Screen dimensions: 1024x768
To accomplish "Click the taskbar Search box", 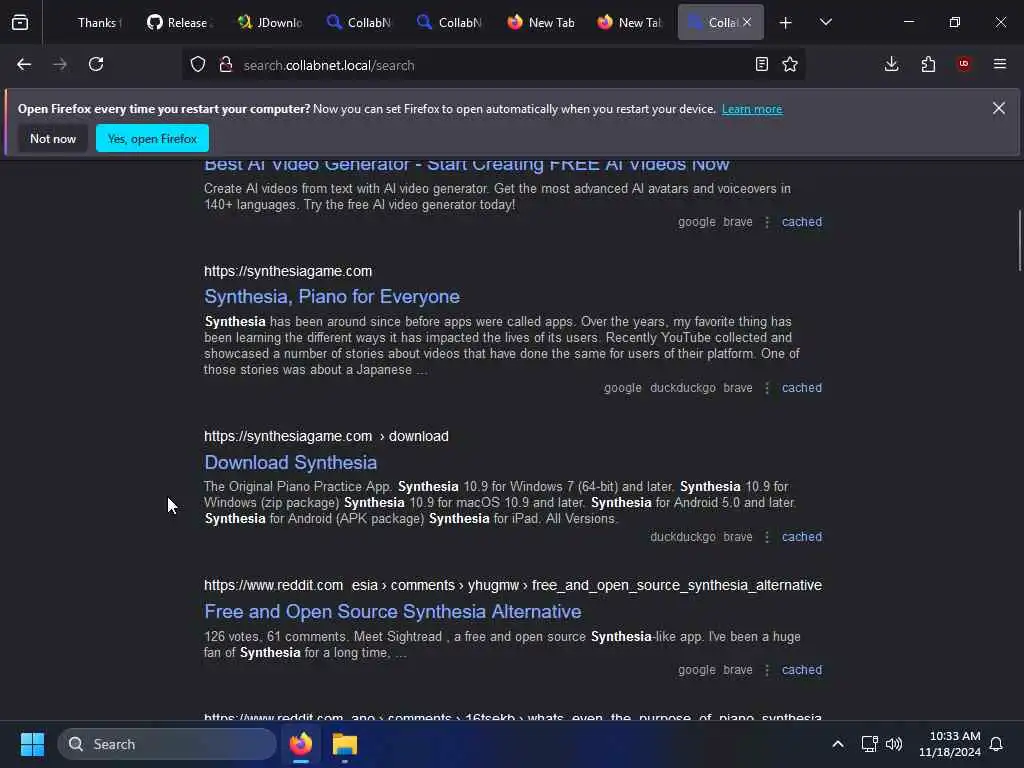I will 167,744.
